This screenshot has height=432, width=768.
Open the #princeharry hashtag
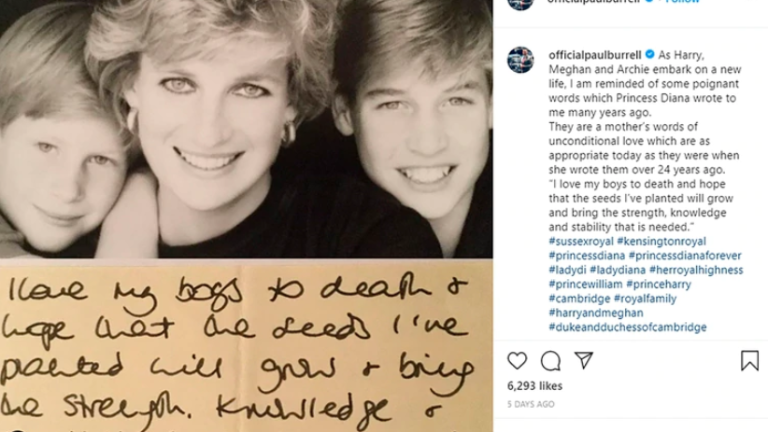pyautogui.click(x=658, y=284)
